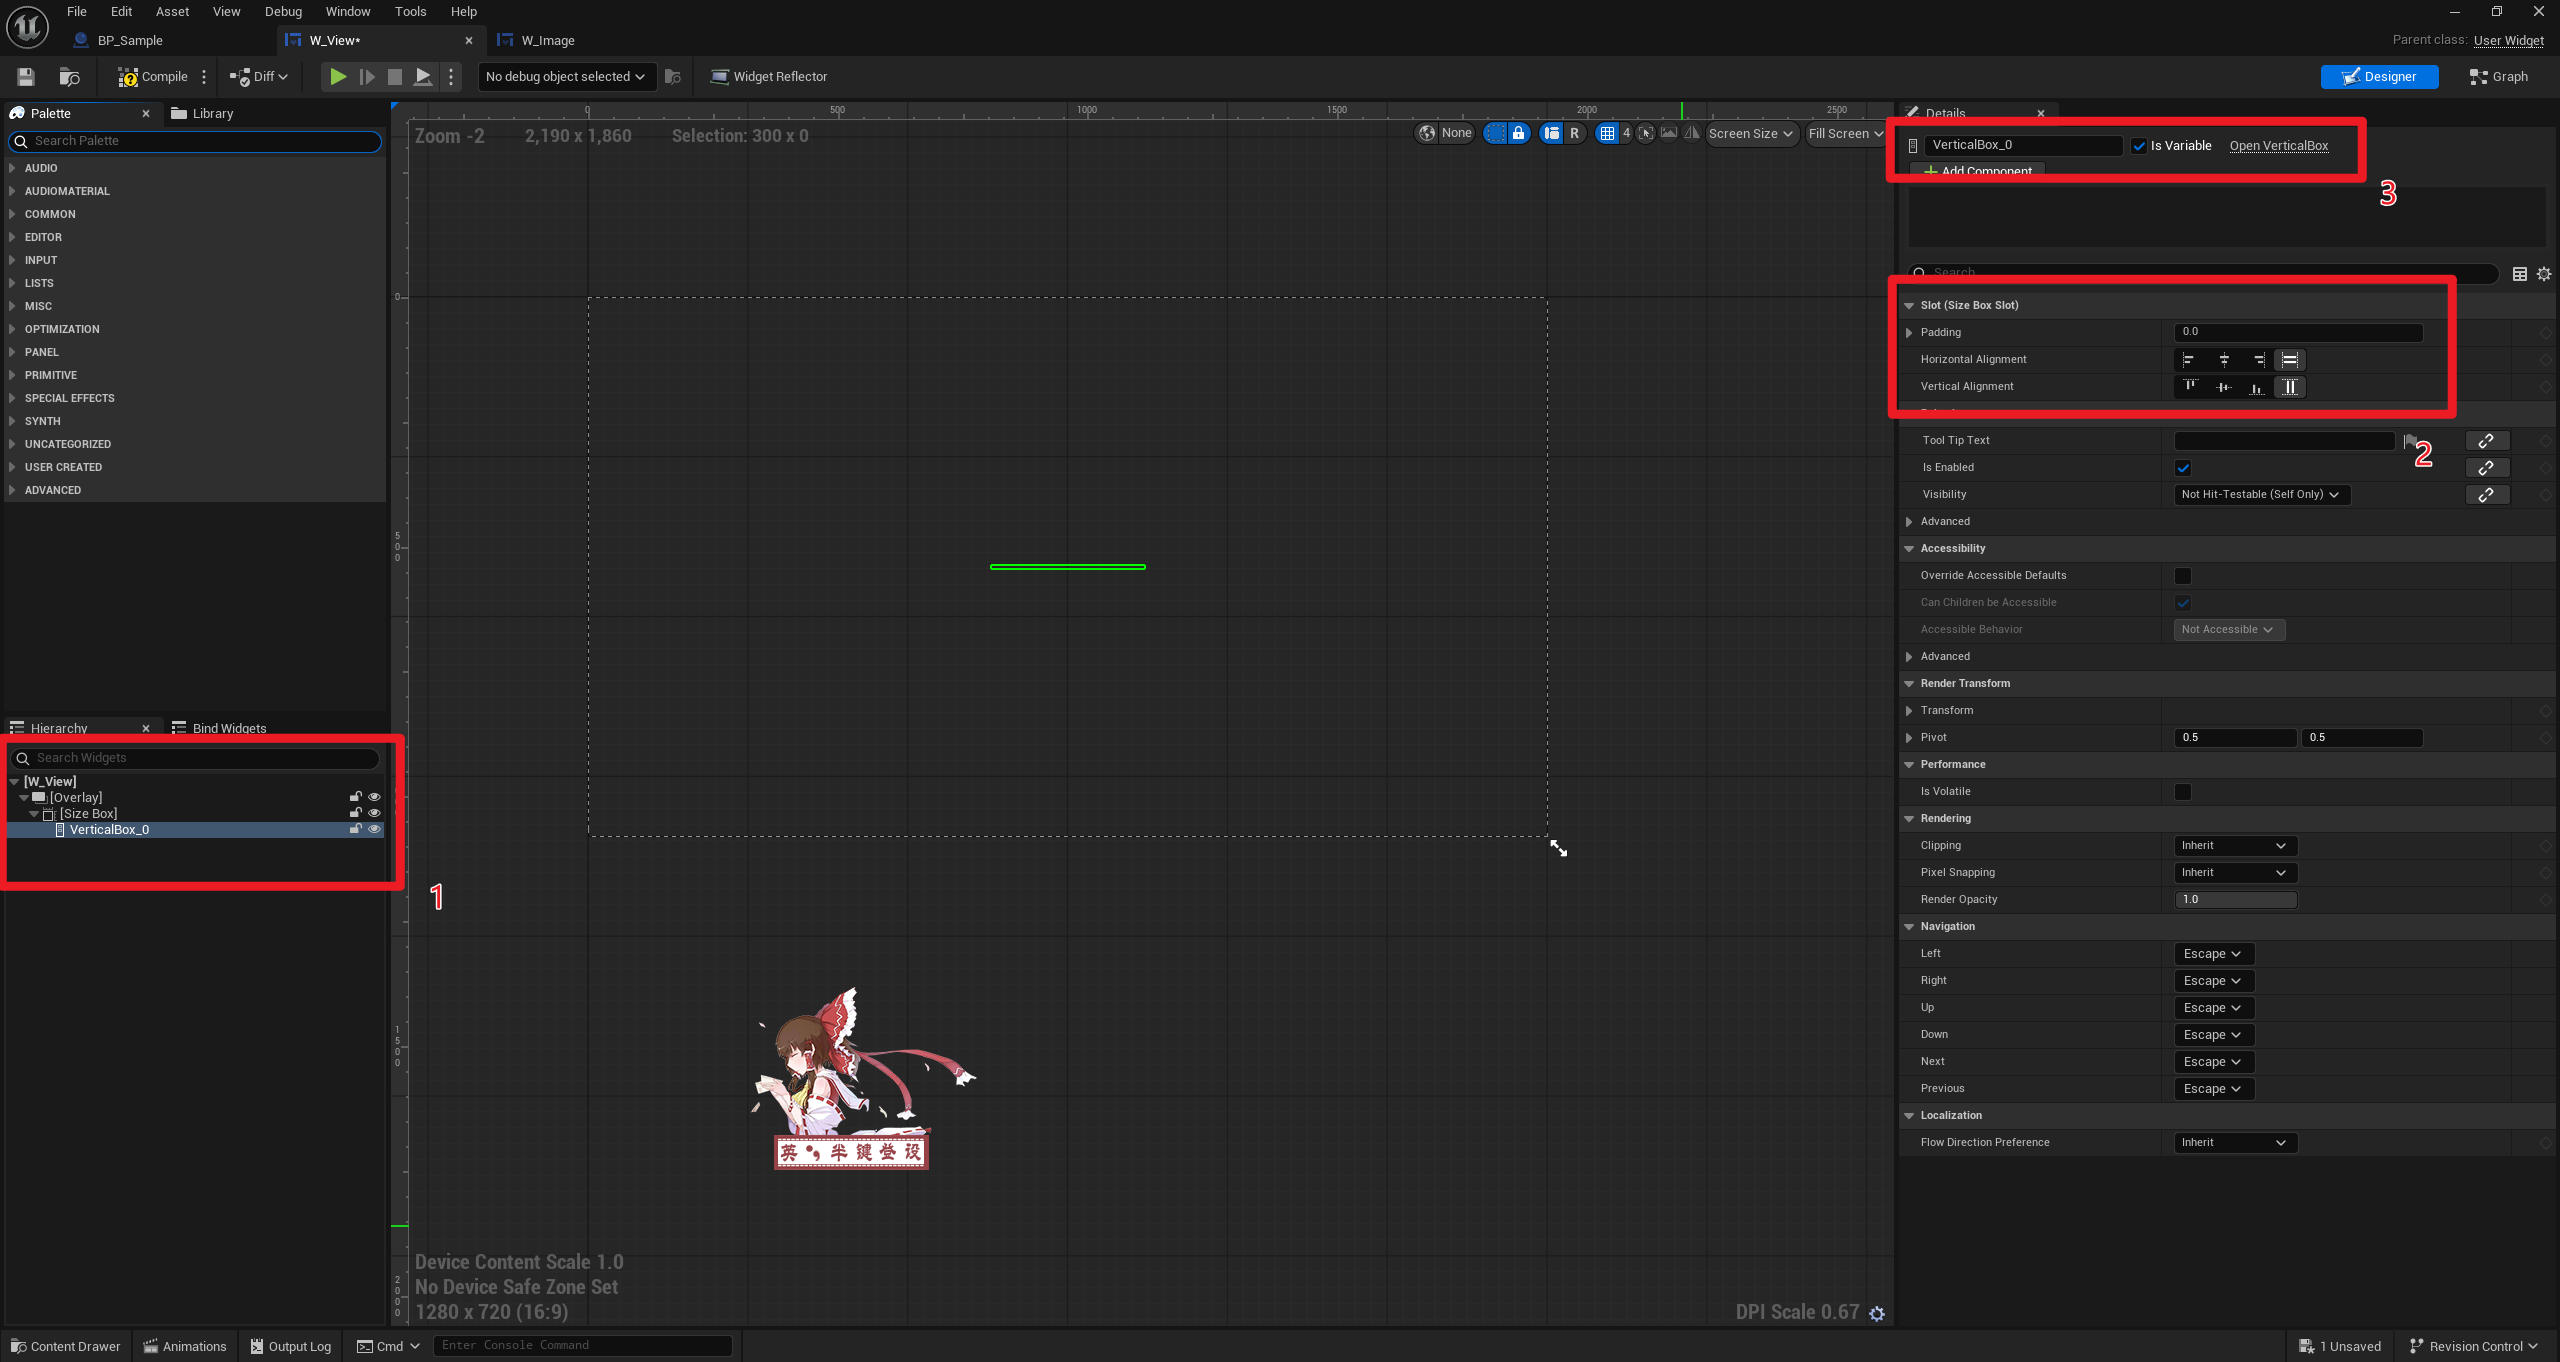Hide VerticalBox_0 using its eye icon
The height and width of the screenshot is (1362, 2560).
click(375, 829)
